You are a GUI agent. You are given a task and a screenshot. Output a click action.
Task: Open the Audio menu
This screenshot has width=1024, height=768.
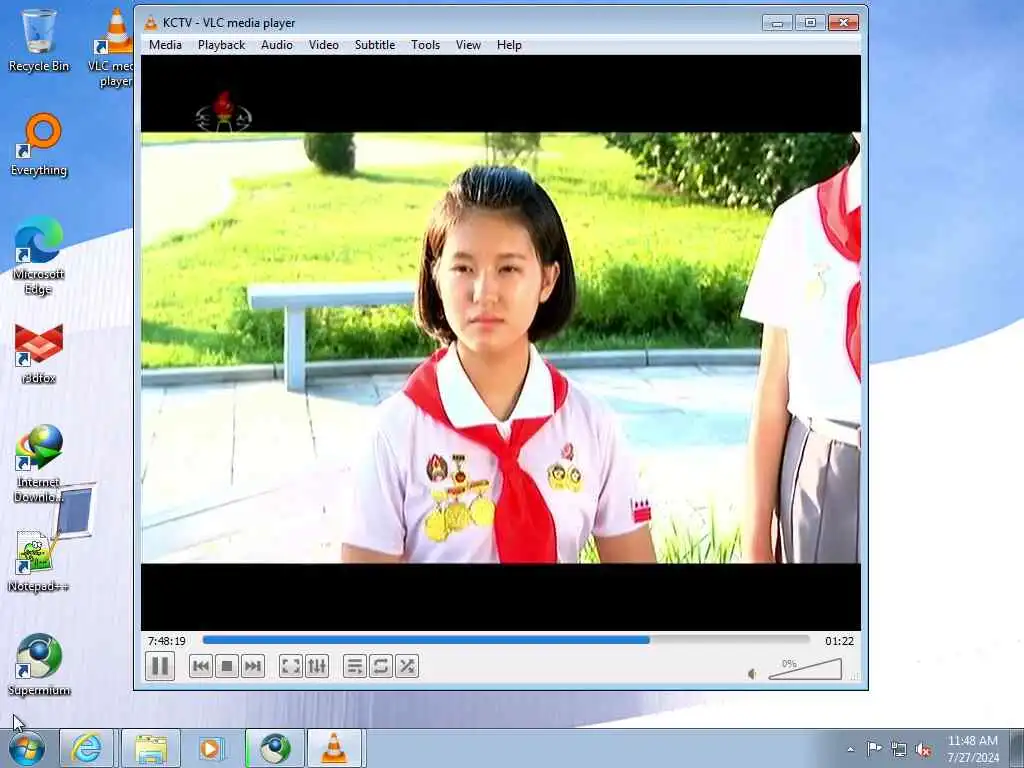click(x=277, y=45)
